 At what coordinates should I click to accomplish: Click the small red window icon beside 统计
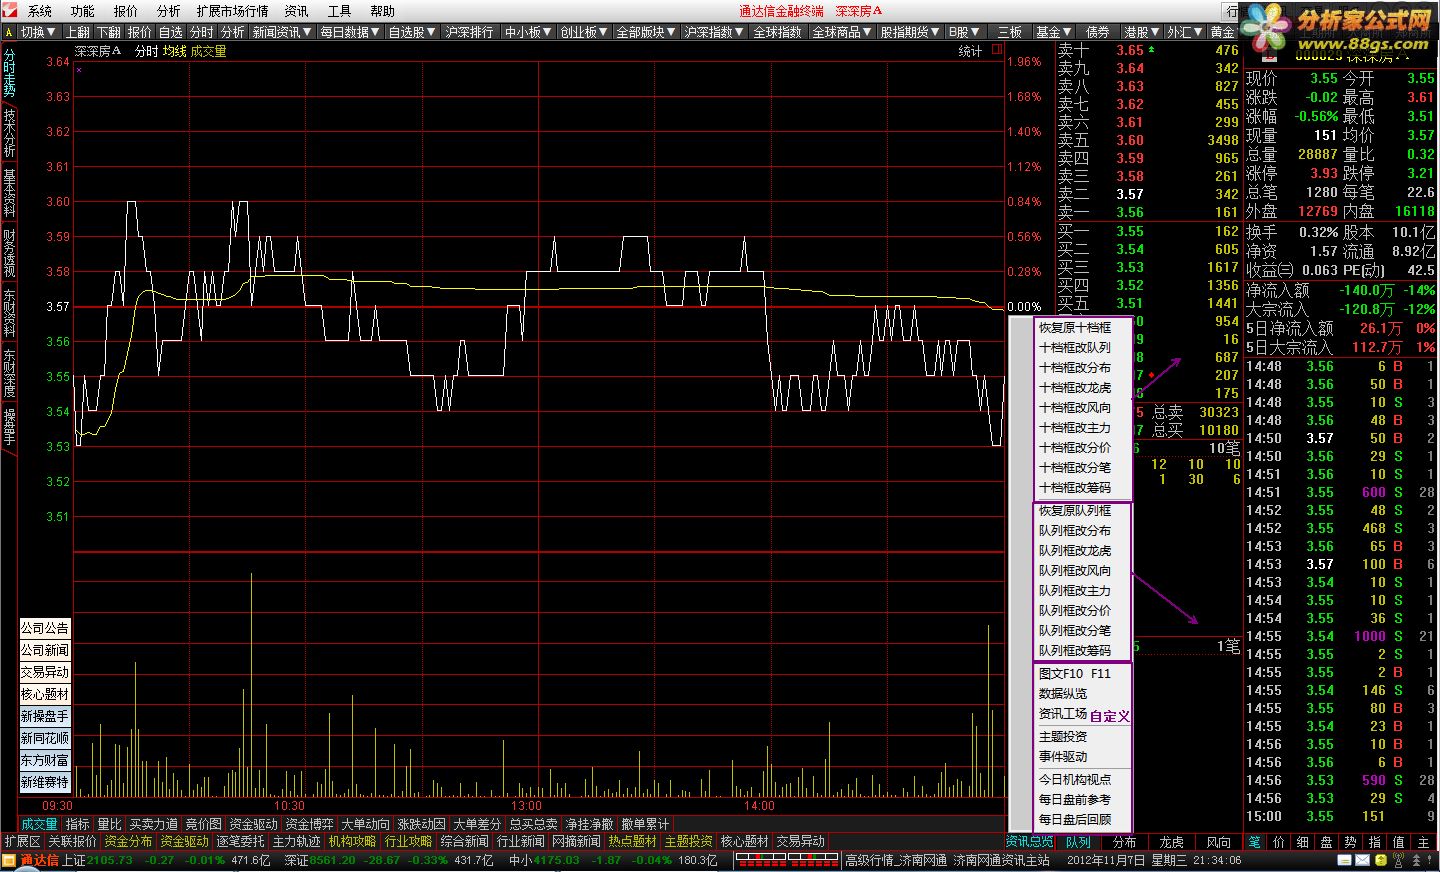point(997,51)
